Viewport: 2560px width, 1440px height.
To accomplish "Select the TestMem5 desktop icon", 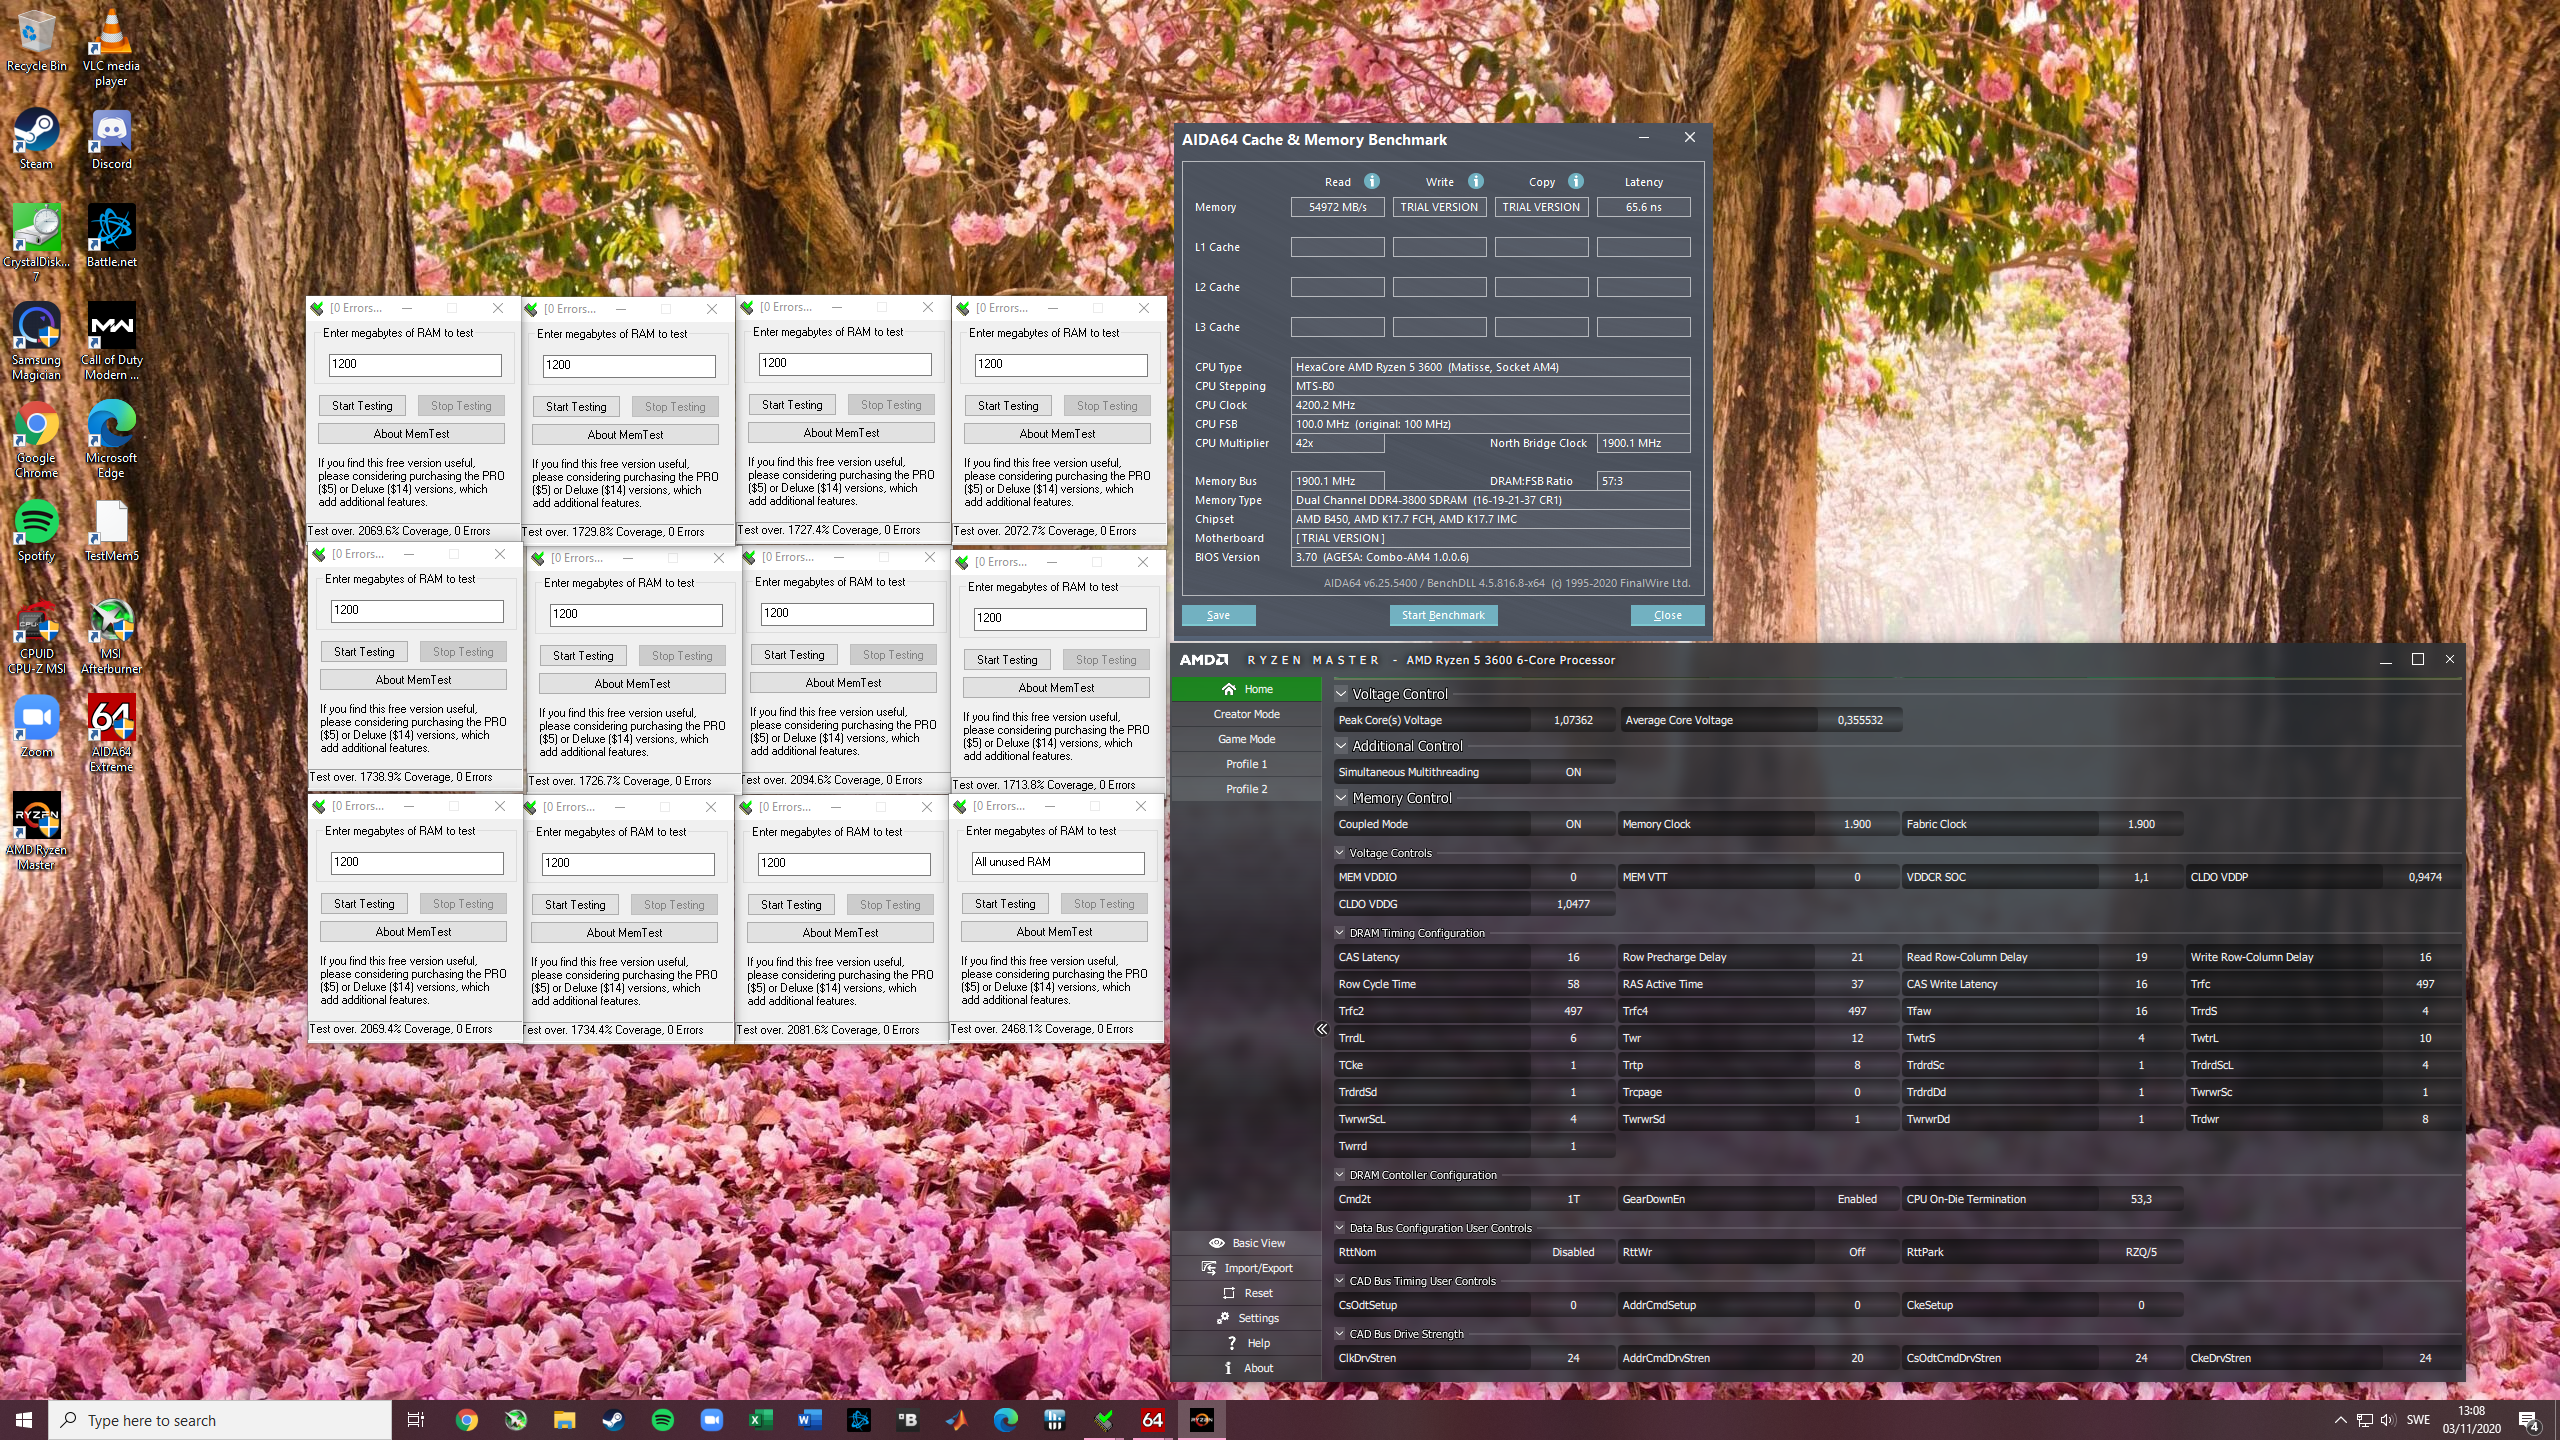I will click(111, 532).
